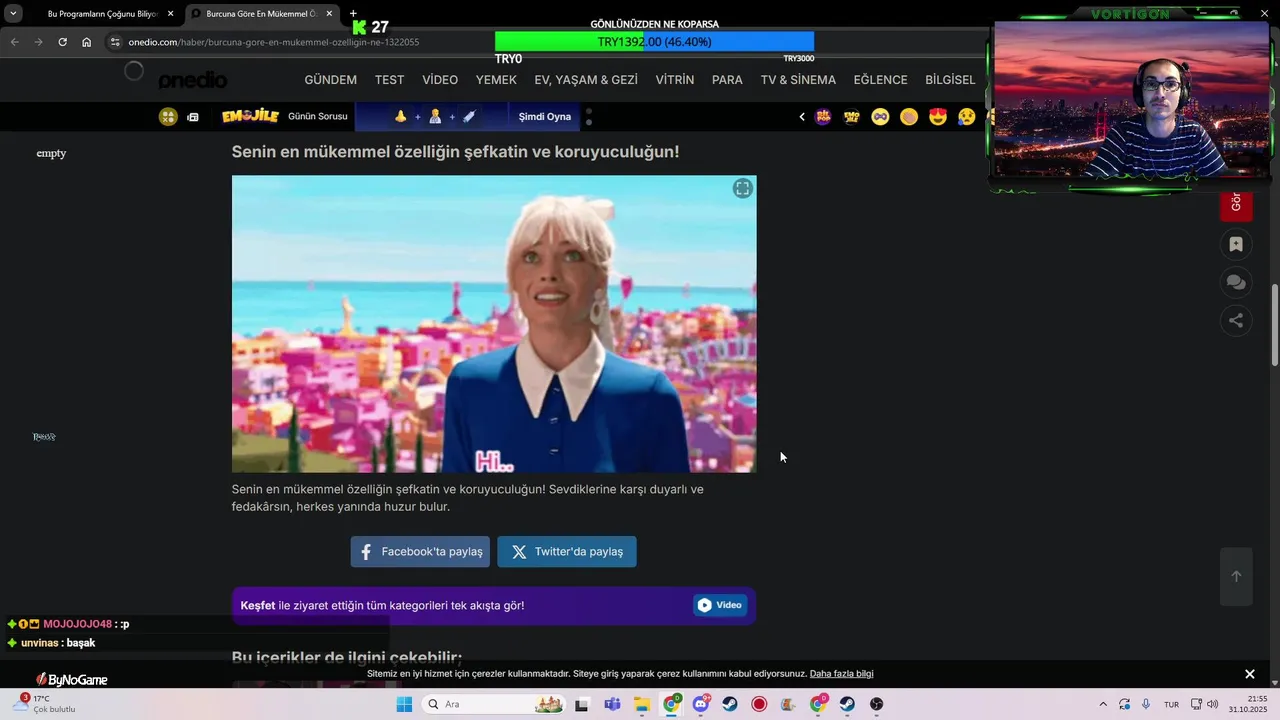Click the onedio logo
Image resolution: width=1280 pixels, height=720 pixels.
(193, 80)
